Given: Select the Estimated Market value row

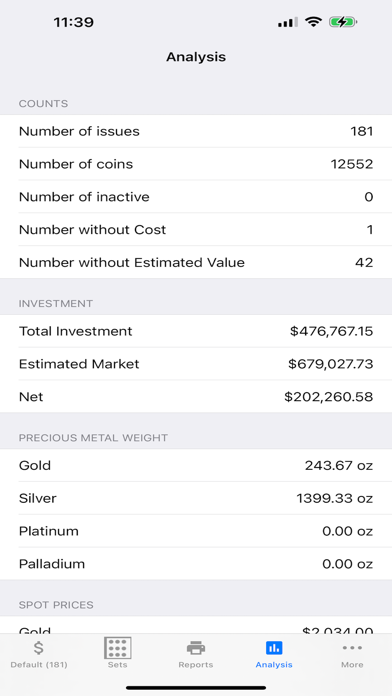Looking at the screenshot, I should coord(196,364).
